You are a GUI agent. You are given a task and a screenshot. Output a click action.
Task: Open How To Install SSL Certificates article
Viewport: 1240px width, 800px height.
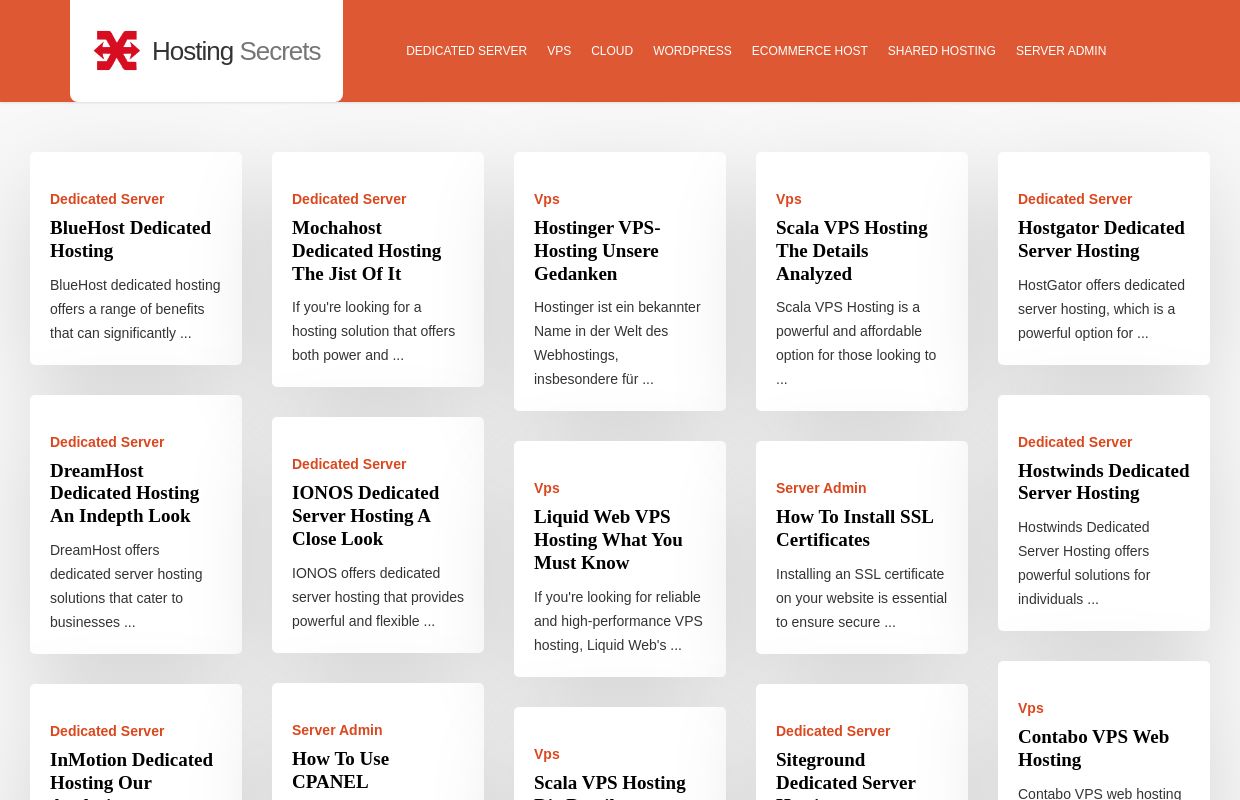[x=855, y=528]
